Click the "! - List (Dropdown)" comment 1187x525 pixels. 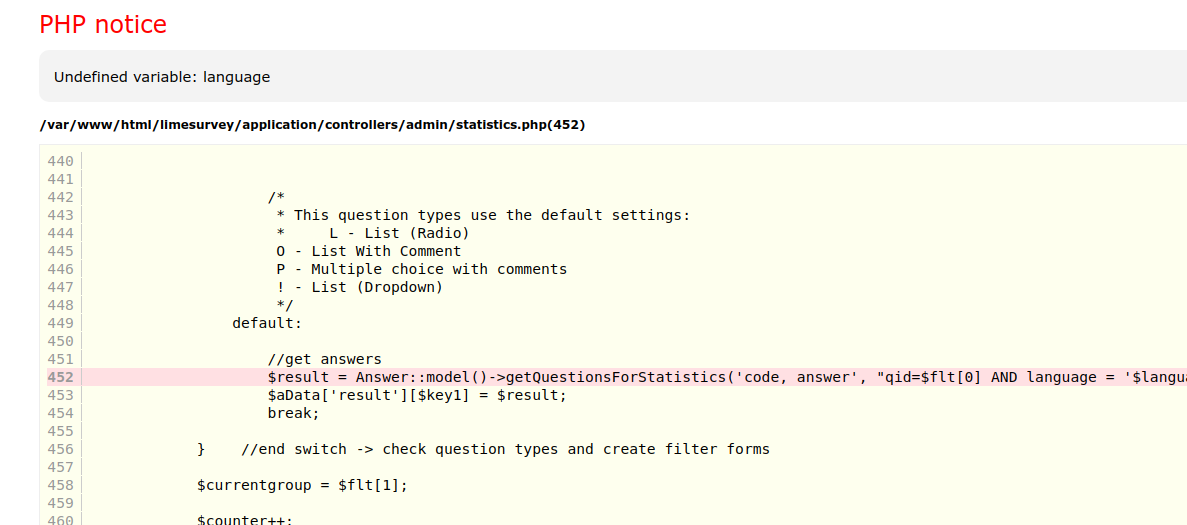[359, 287]
